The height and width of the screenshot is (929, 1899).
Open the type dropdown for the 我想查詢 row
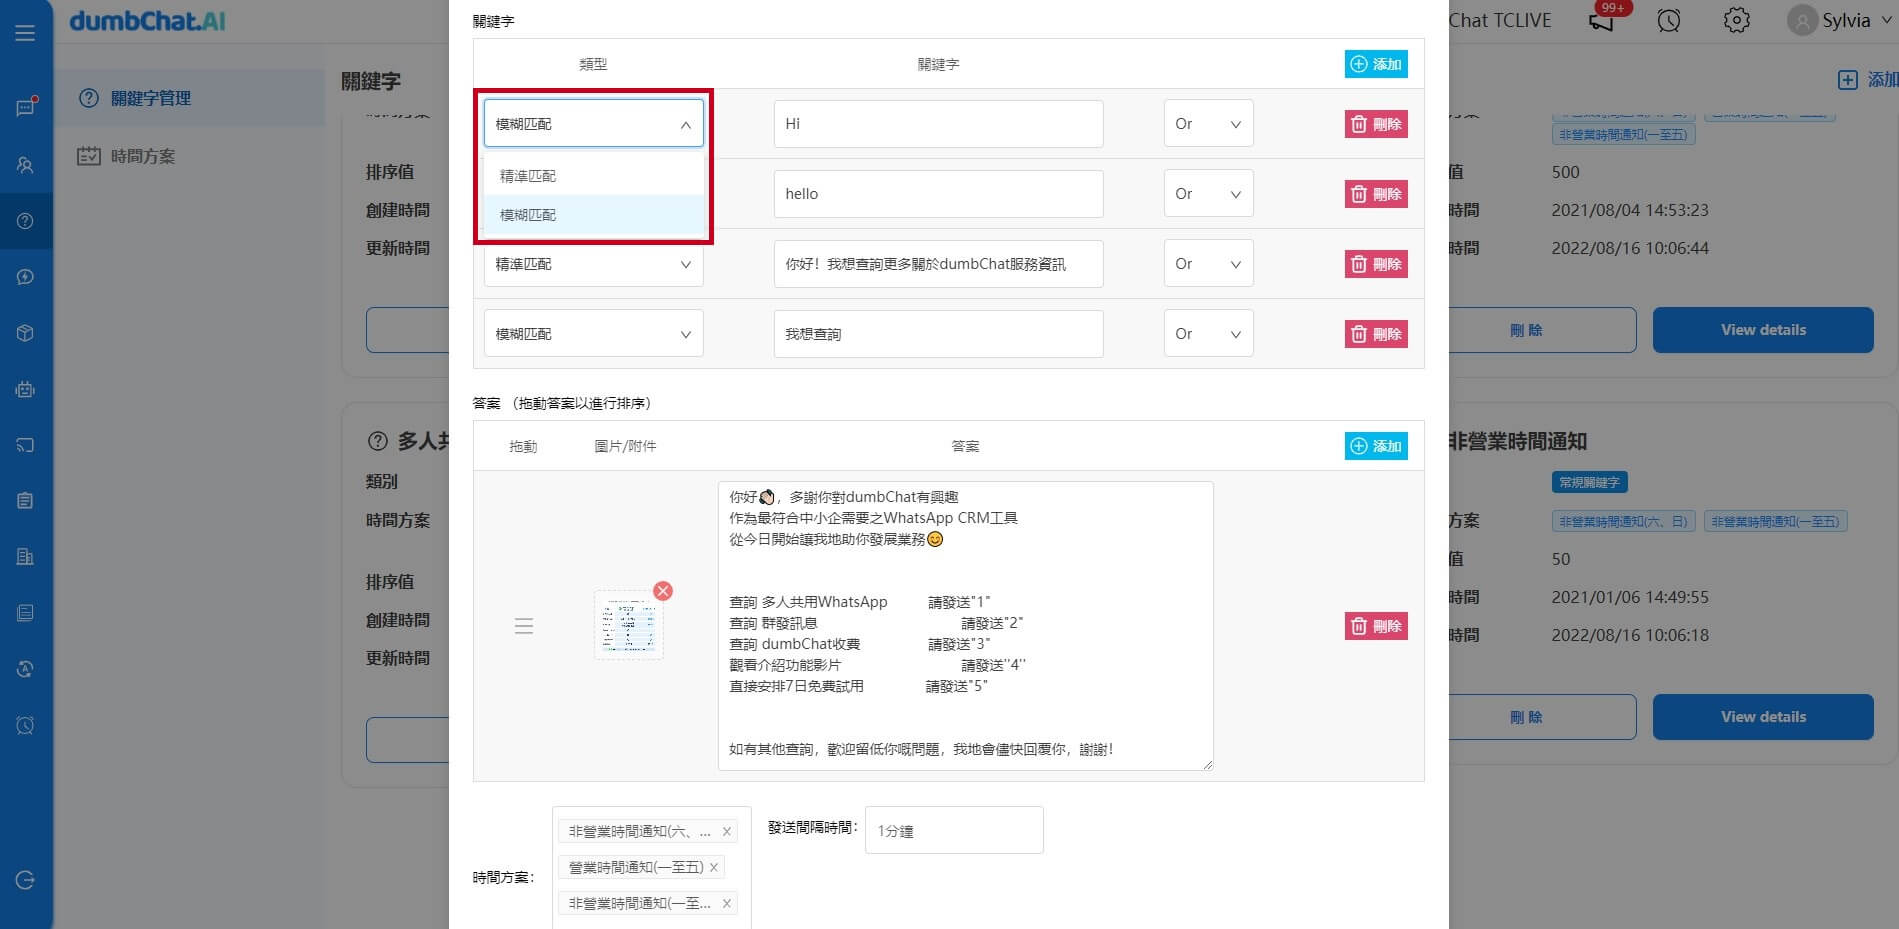click(x=594, y=334)
